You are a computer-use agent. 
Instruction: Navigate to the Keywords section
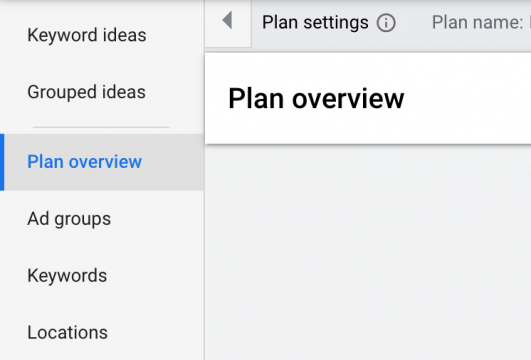click(67, 275)
